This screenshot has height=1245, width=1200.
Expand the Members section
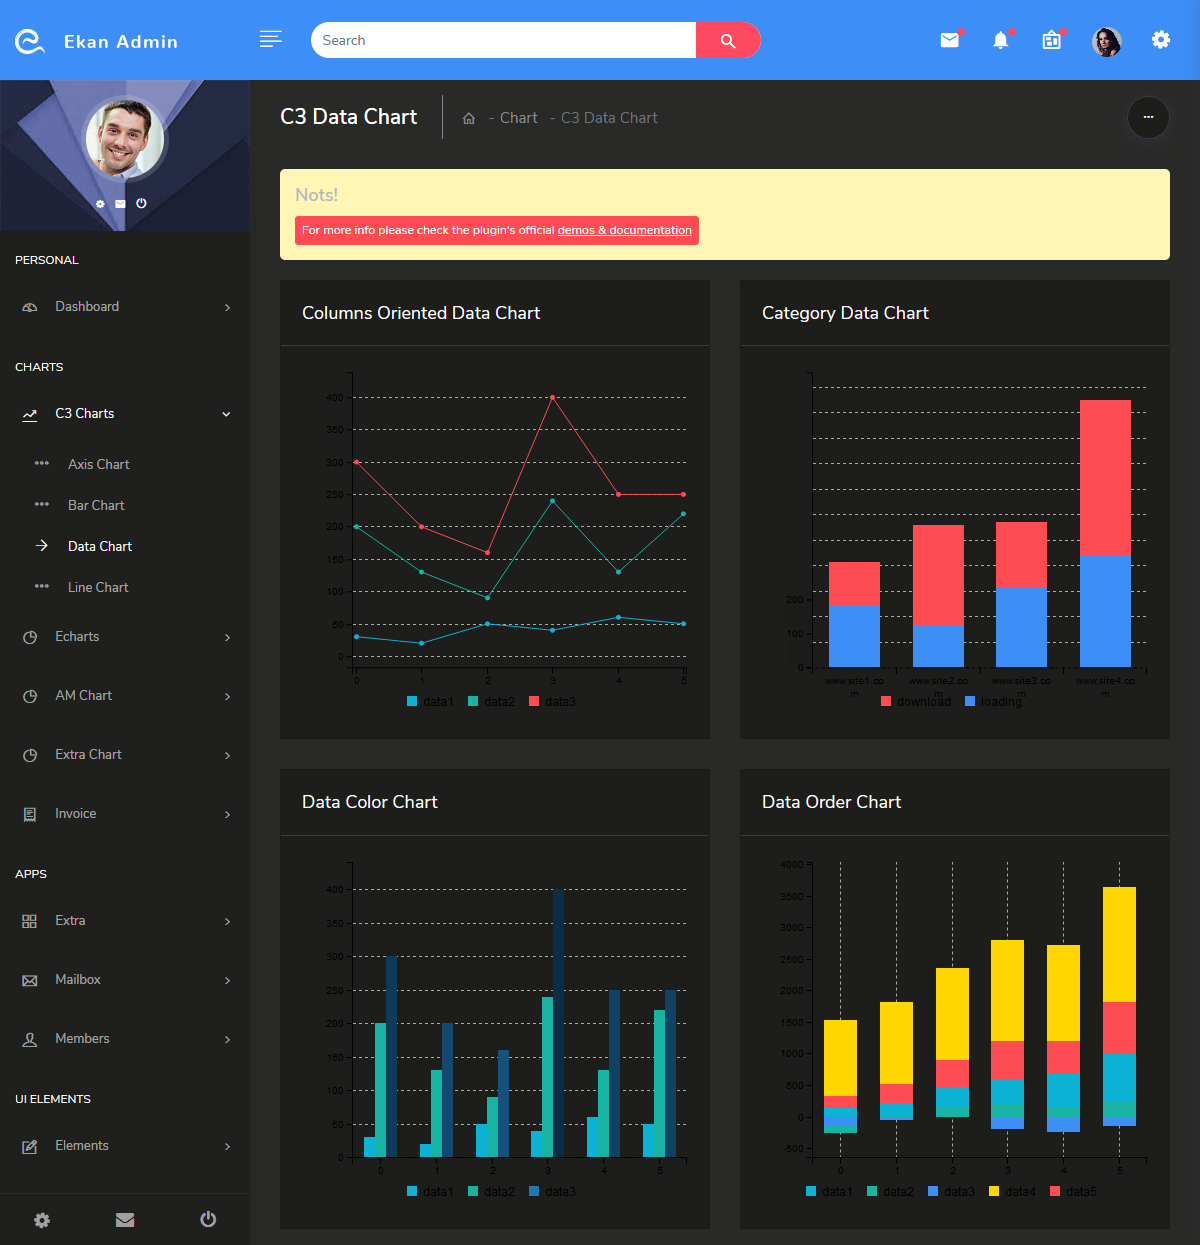click(82, 1038)
